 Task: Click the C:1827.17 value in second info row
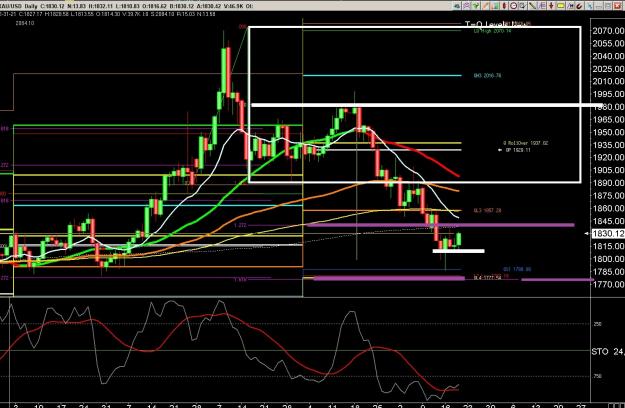point(31,14)
